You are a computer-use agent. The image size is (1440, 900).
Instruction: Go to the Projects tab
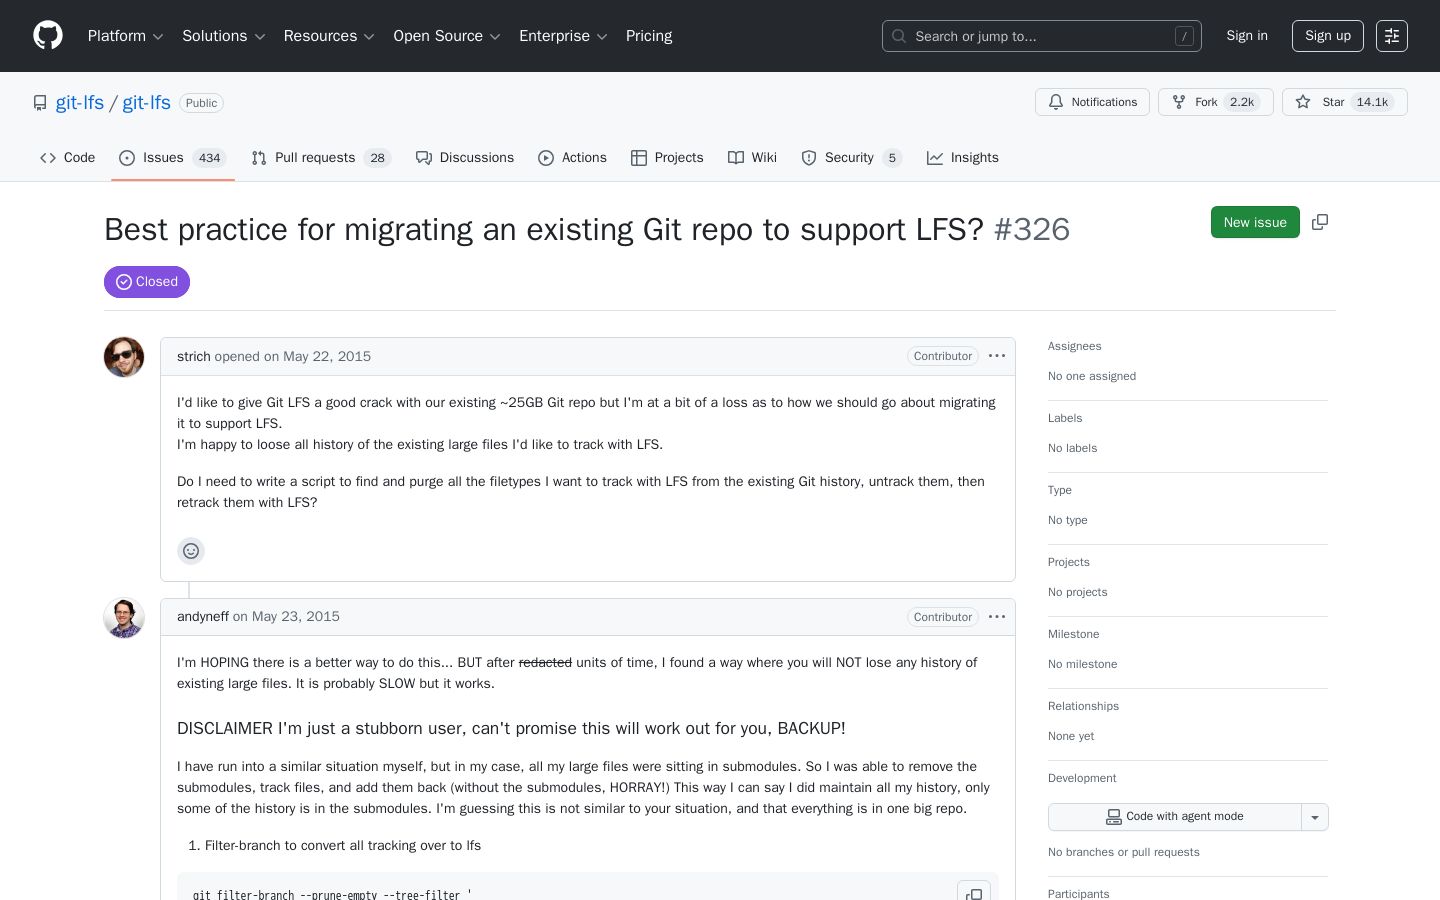667,158
